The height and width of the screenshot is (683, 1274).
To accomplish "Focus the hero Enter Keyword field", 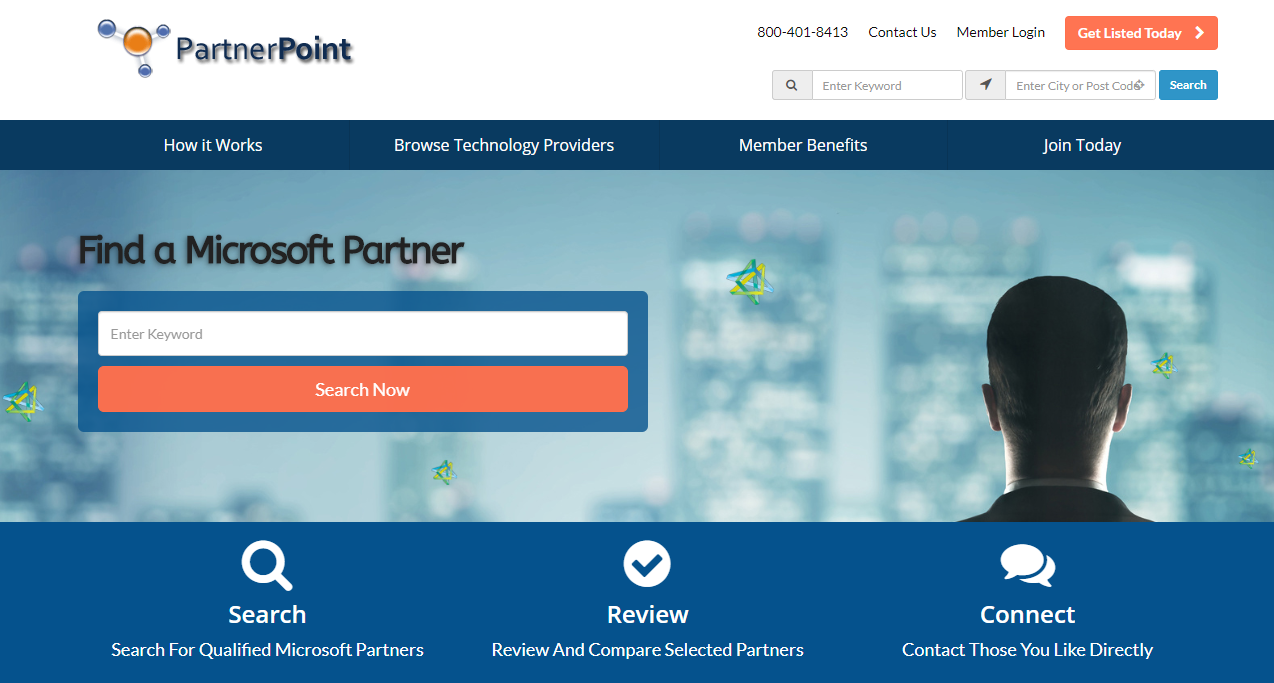I will point(363,334).
